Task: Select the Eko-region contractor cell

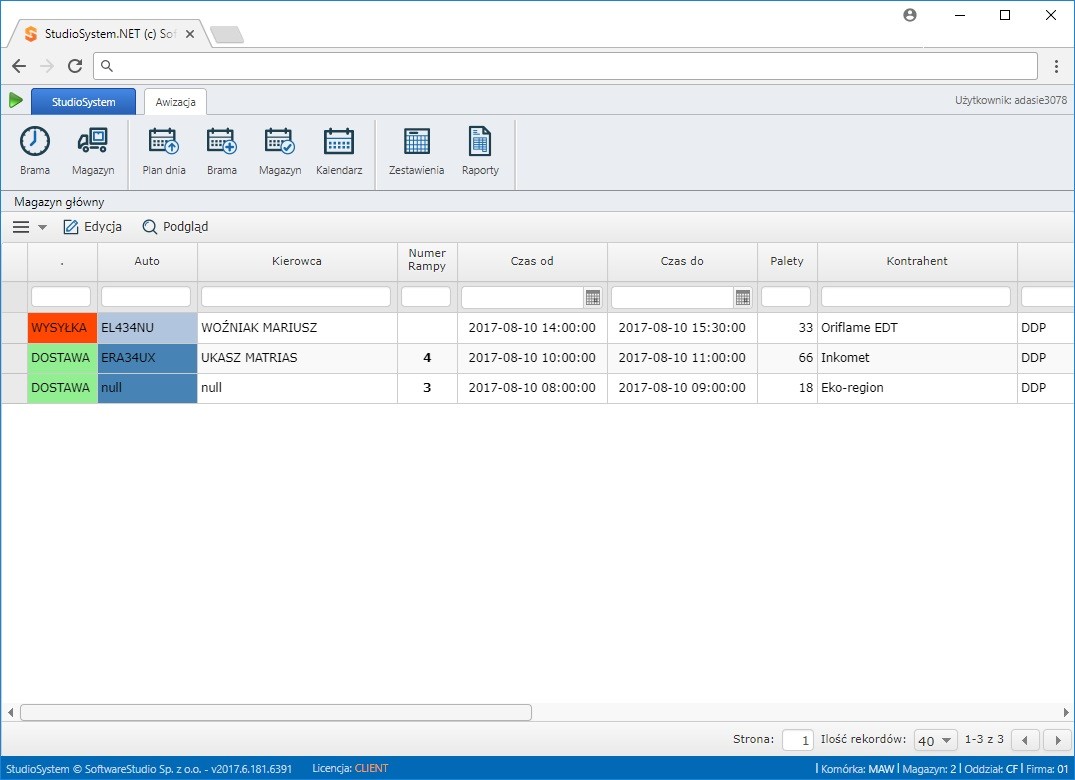Action: pyautogui.click(x=917, y=387)
